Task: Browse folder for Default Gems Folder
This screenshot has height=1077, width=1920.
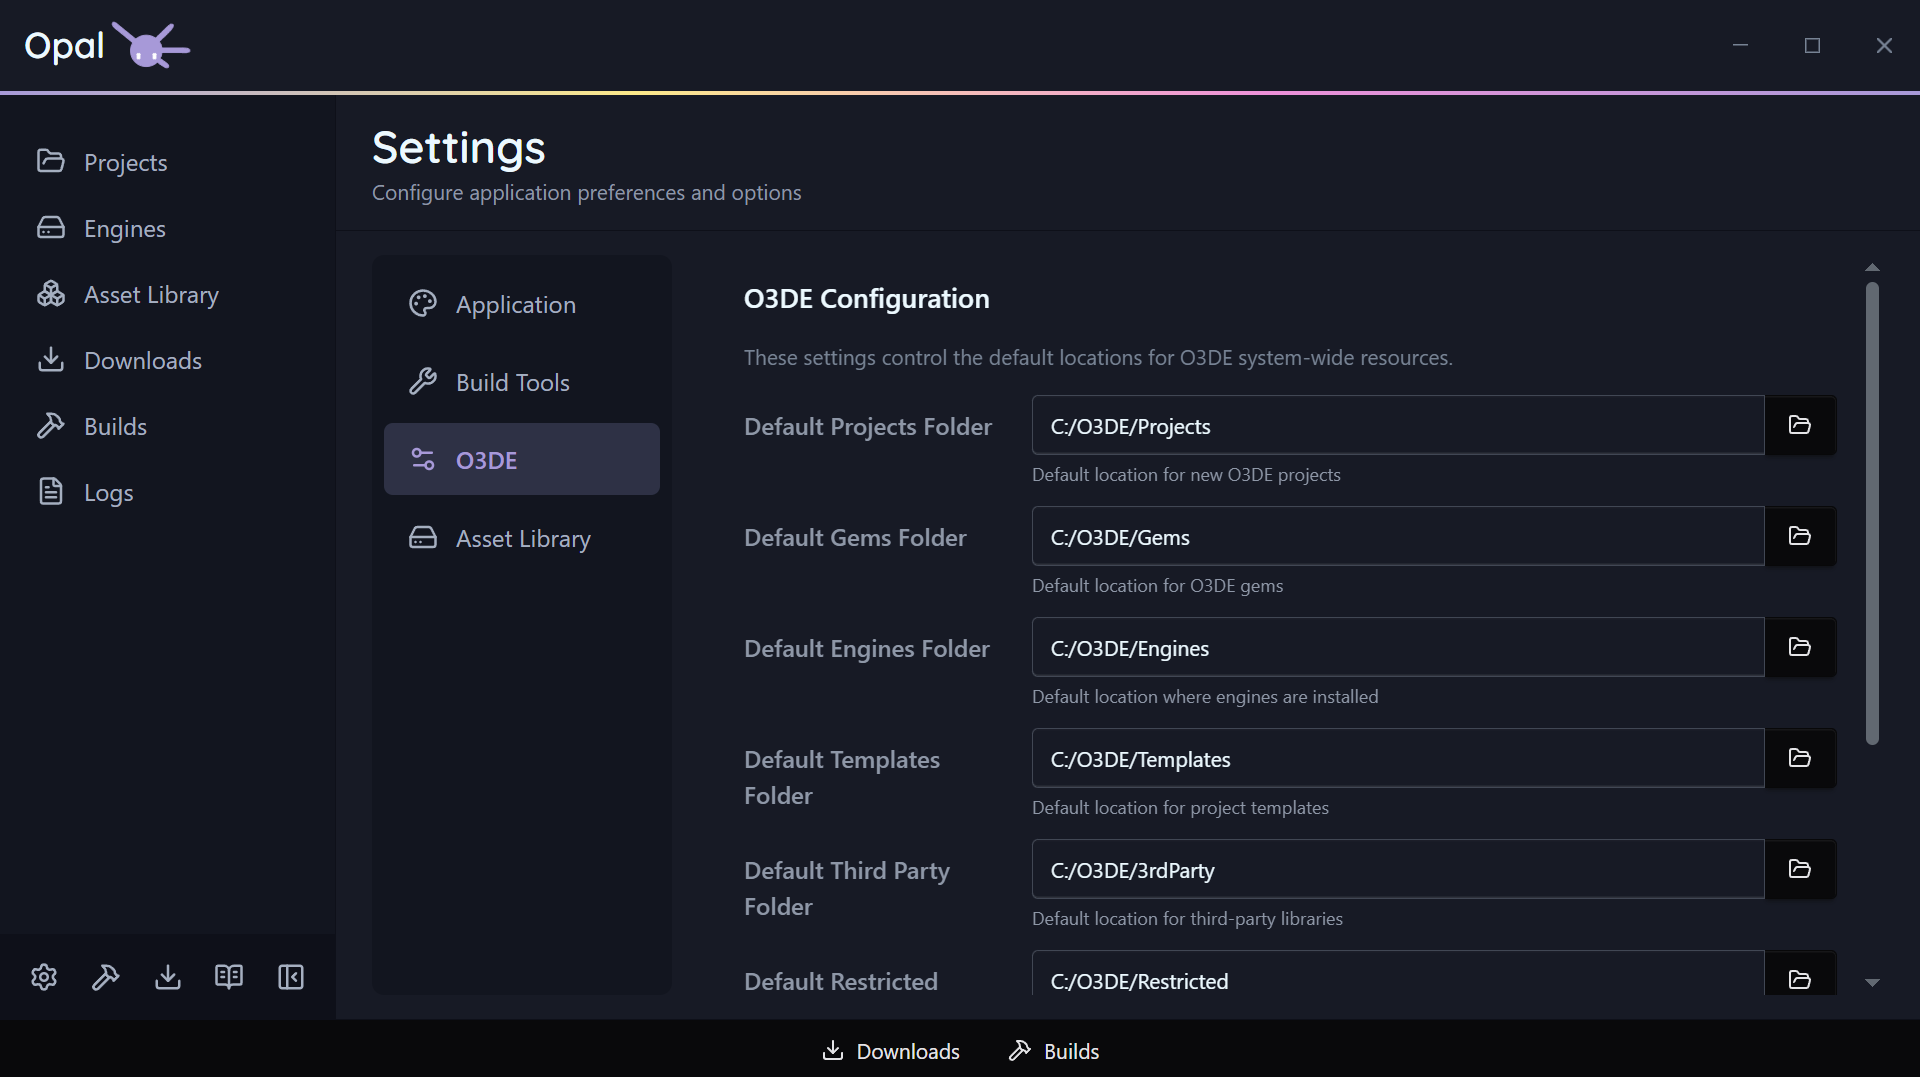Action: [1800, 536]
